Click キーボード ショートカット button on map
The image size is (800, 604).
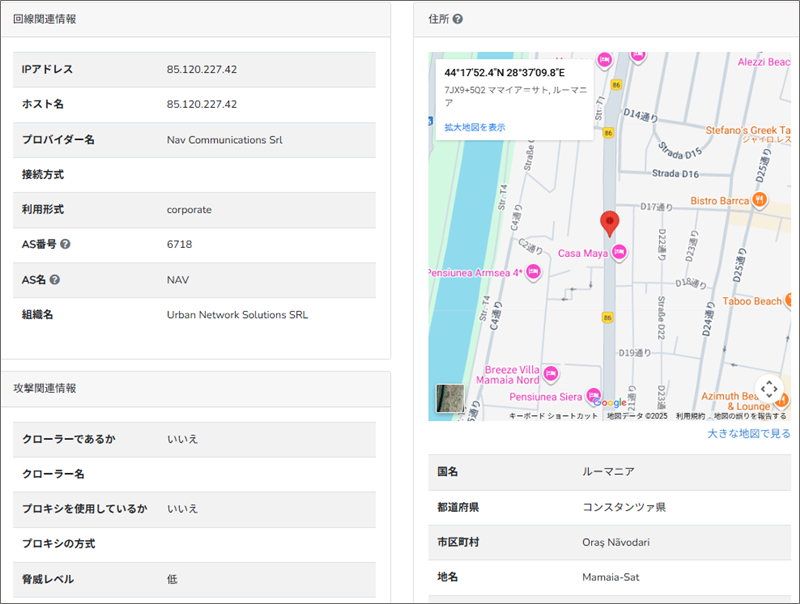[553, 416]
